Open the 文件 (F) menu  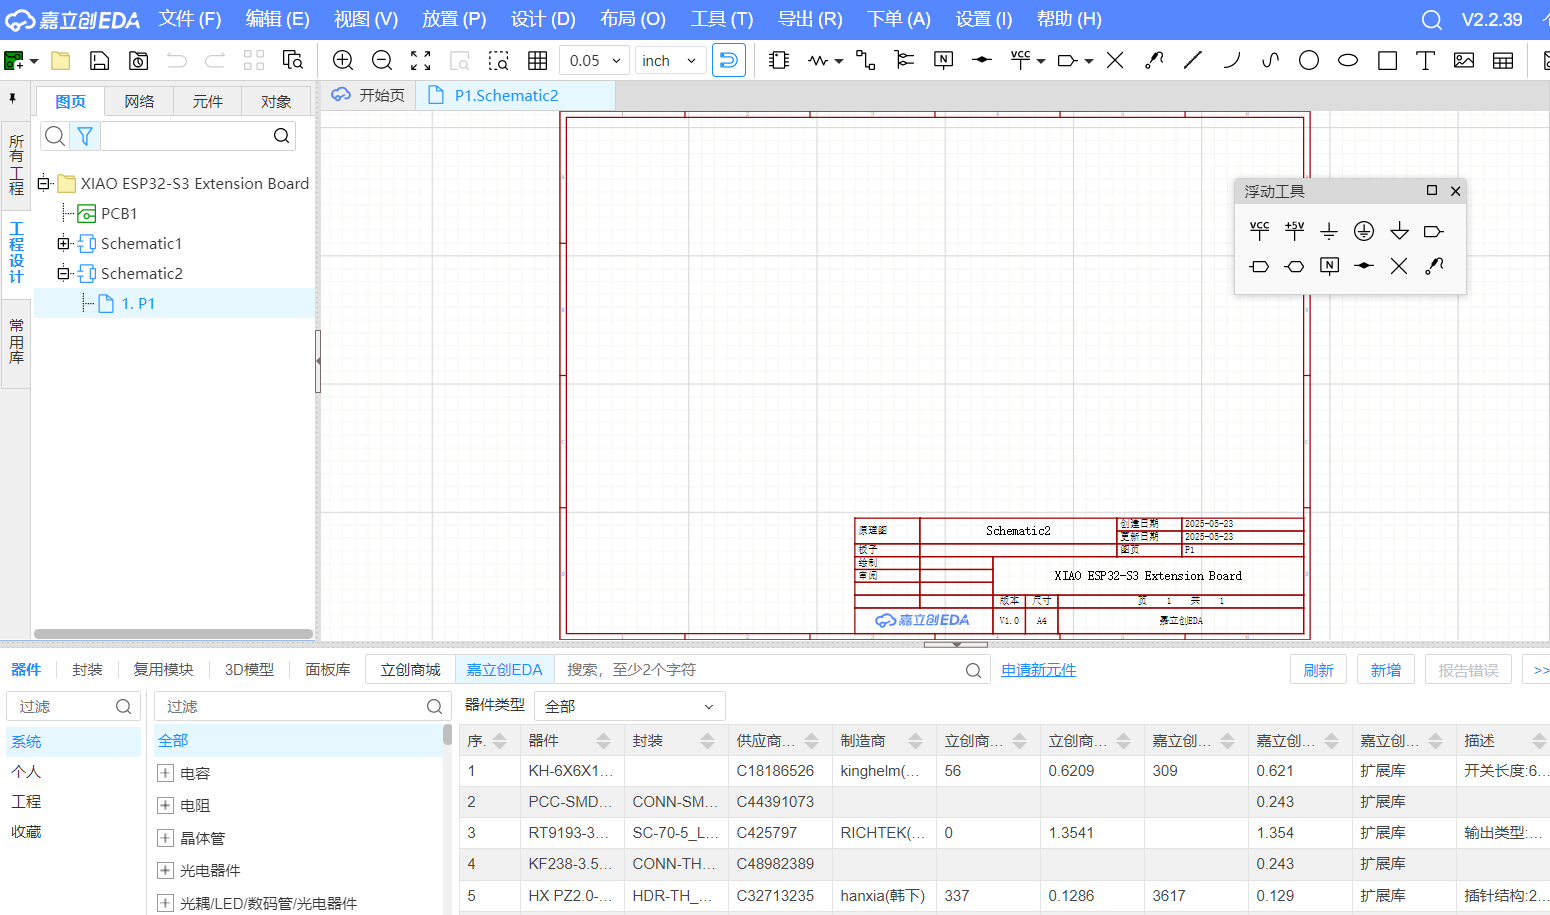[x=190, y=19]
